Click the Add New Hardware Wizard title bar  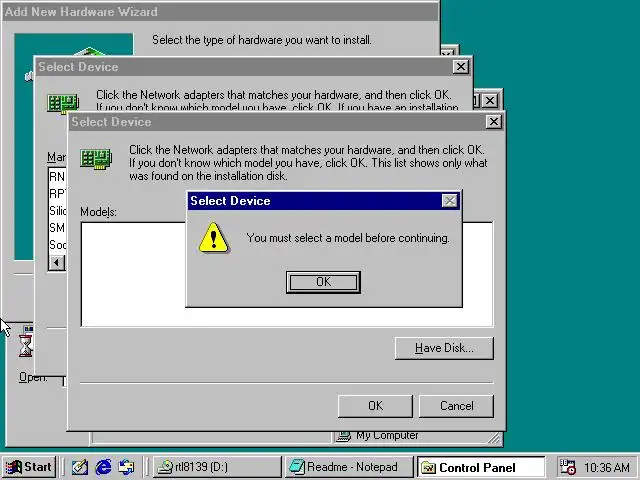(x=220, y=11)
